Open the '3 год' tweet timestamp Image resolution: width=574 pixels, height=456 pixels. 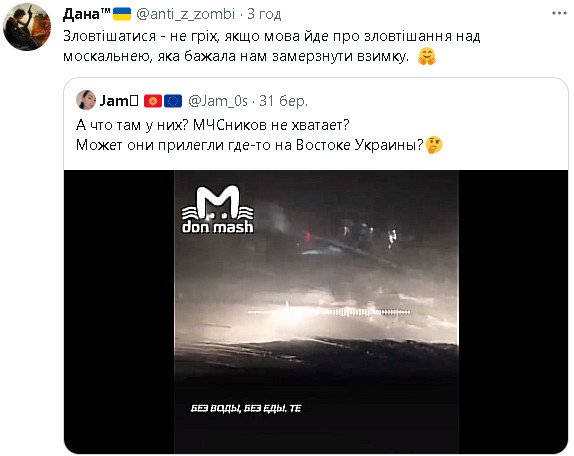point(264,14)
